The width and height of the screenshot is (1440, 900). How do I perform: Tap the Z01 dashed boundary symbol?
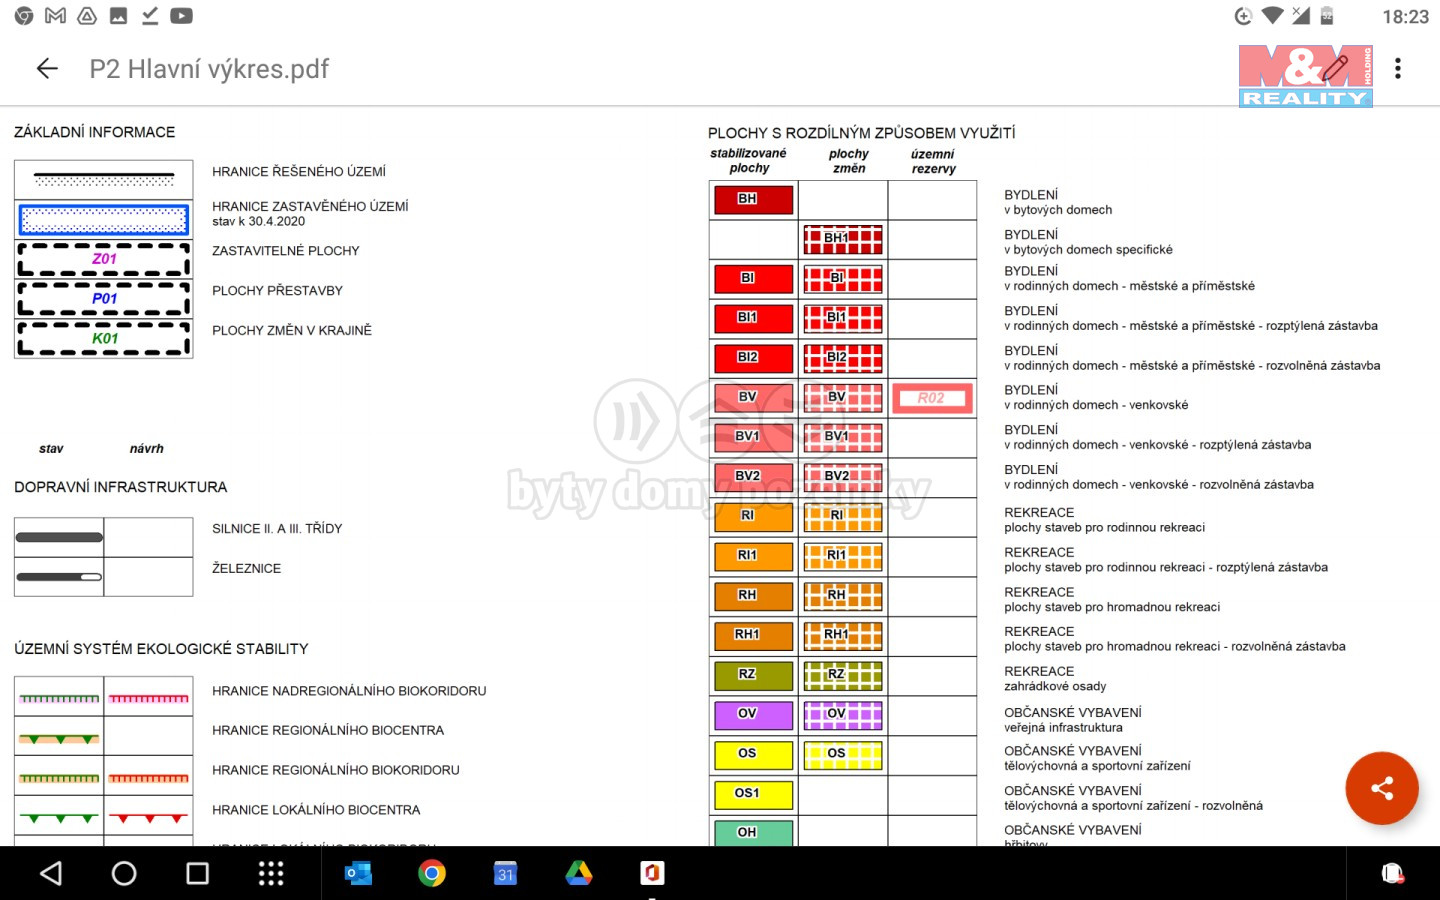coord(104,259)
